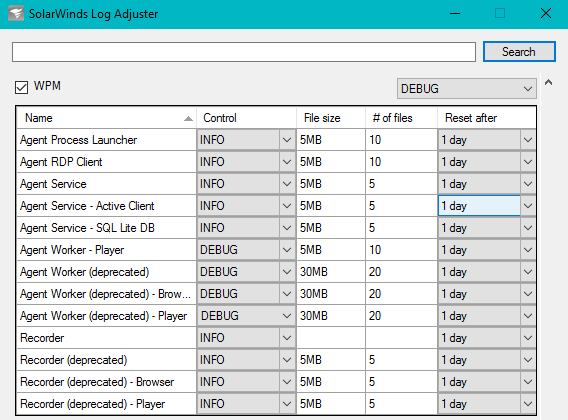Click # of files 20 for Agent Worker (deprecated) - Brow...

tap(401, 294)
